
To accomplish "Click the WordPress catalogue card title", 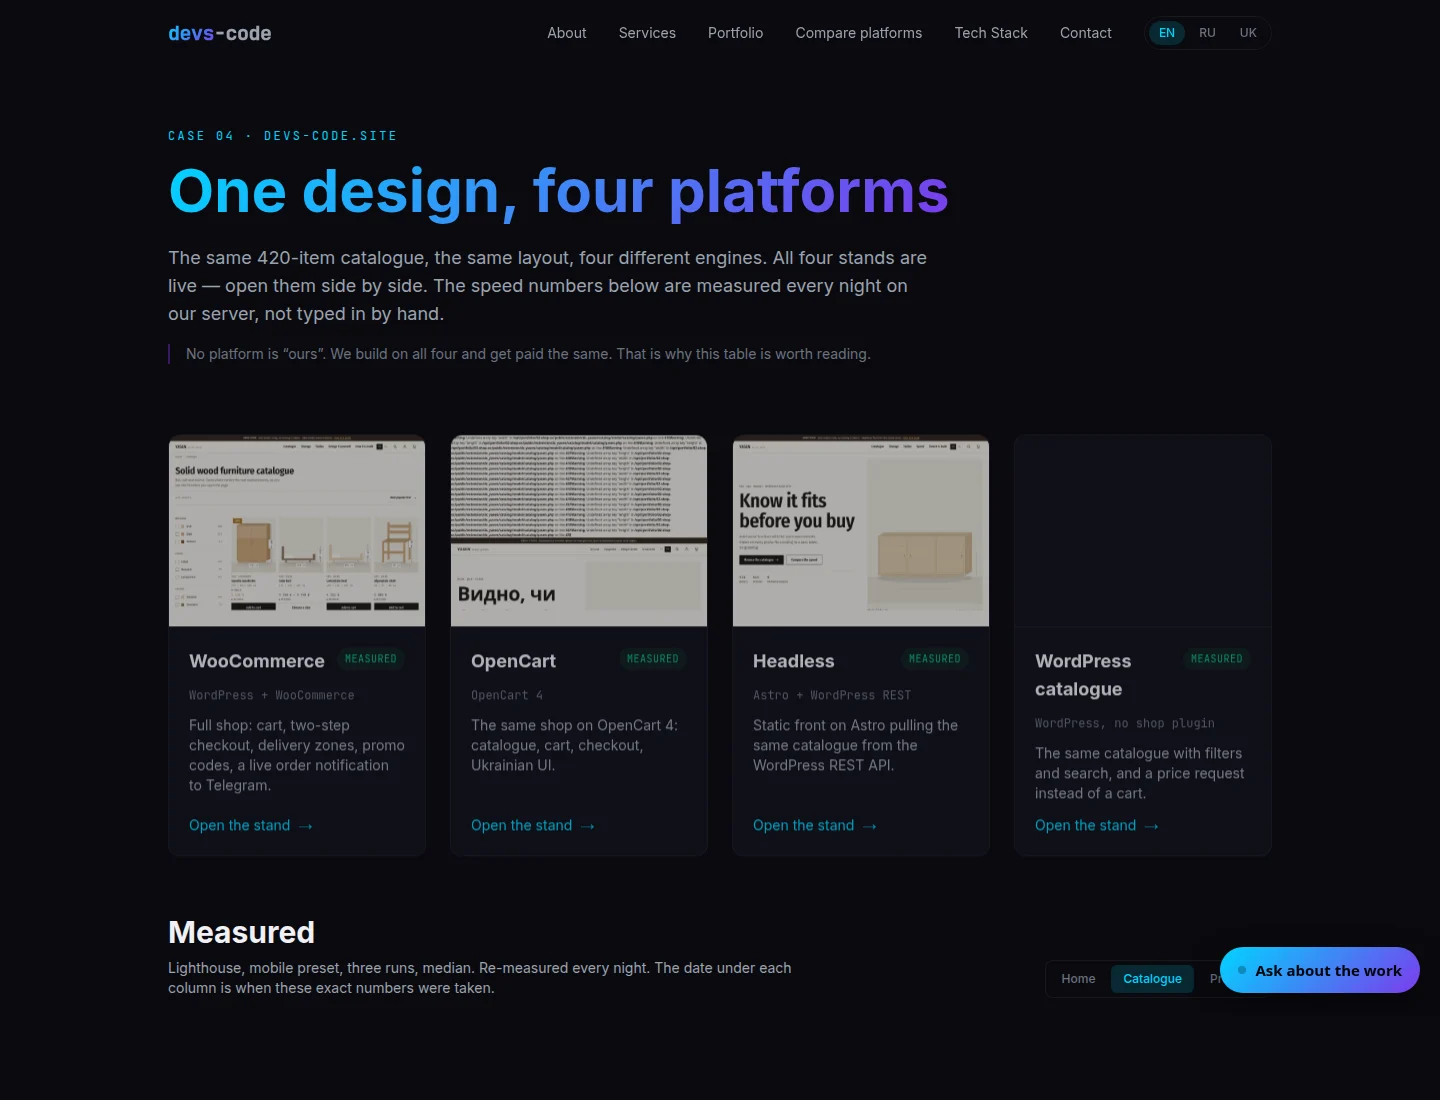I will point(1083,675).
